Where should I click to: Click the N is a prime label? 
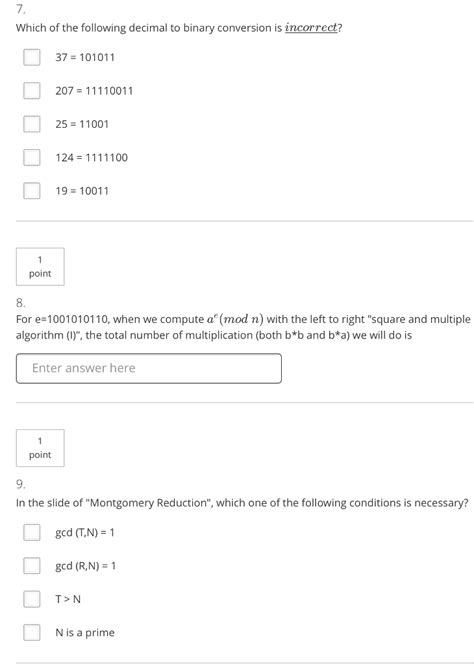[x=85, y=633]
